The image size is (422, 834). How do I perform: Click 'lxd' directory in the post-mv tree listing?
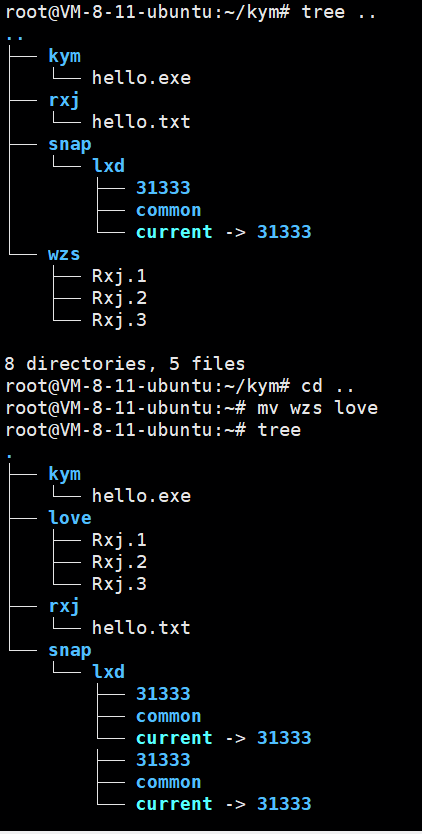point(109,672)
